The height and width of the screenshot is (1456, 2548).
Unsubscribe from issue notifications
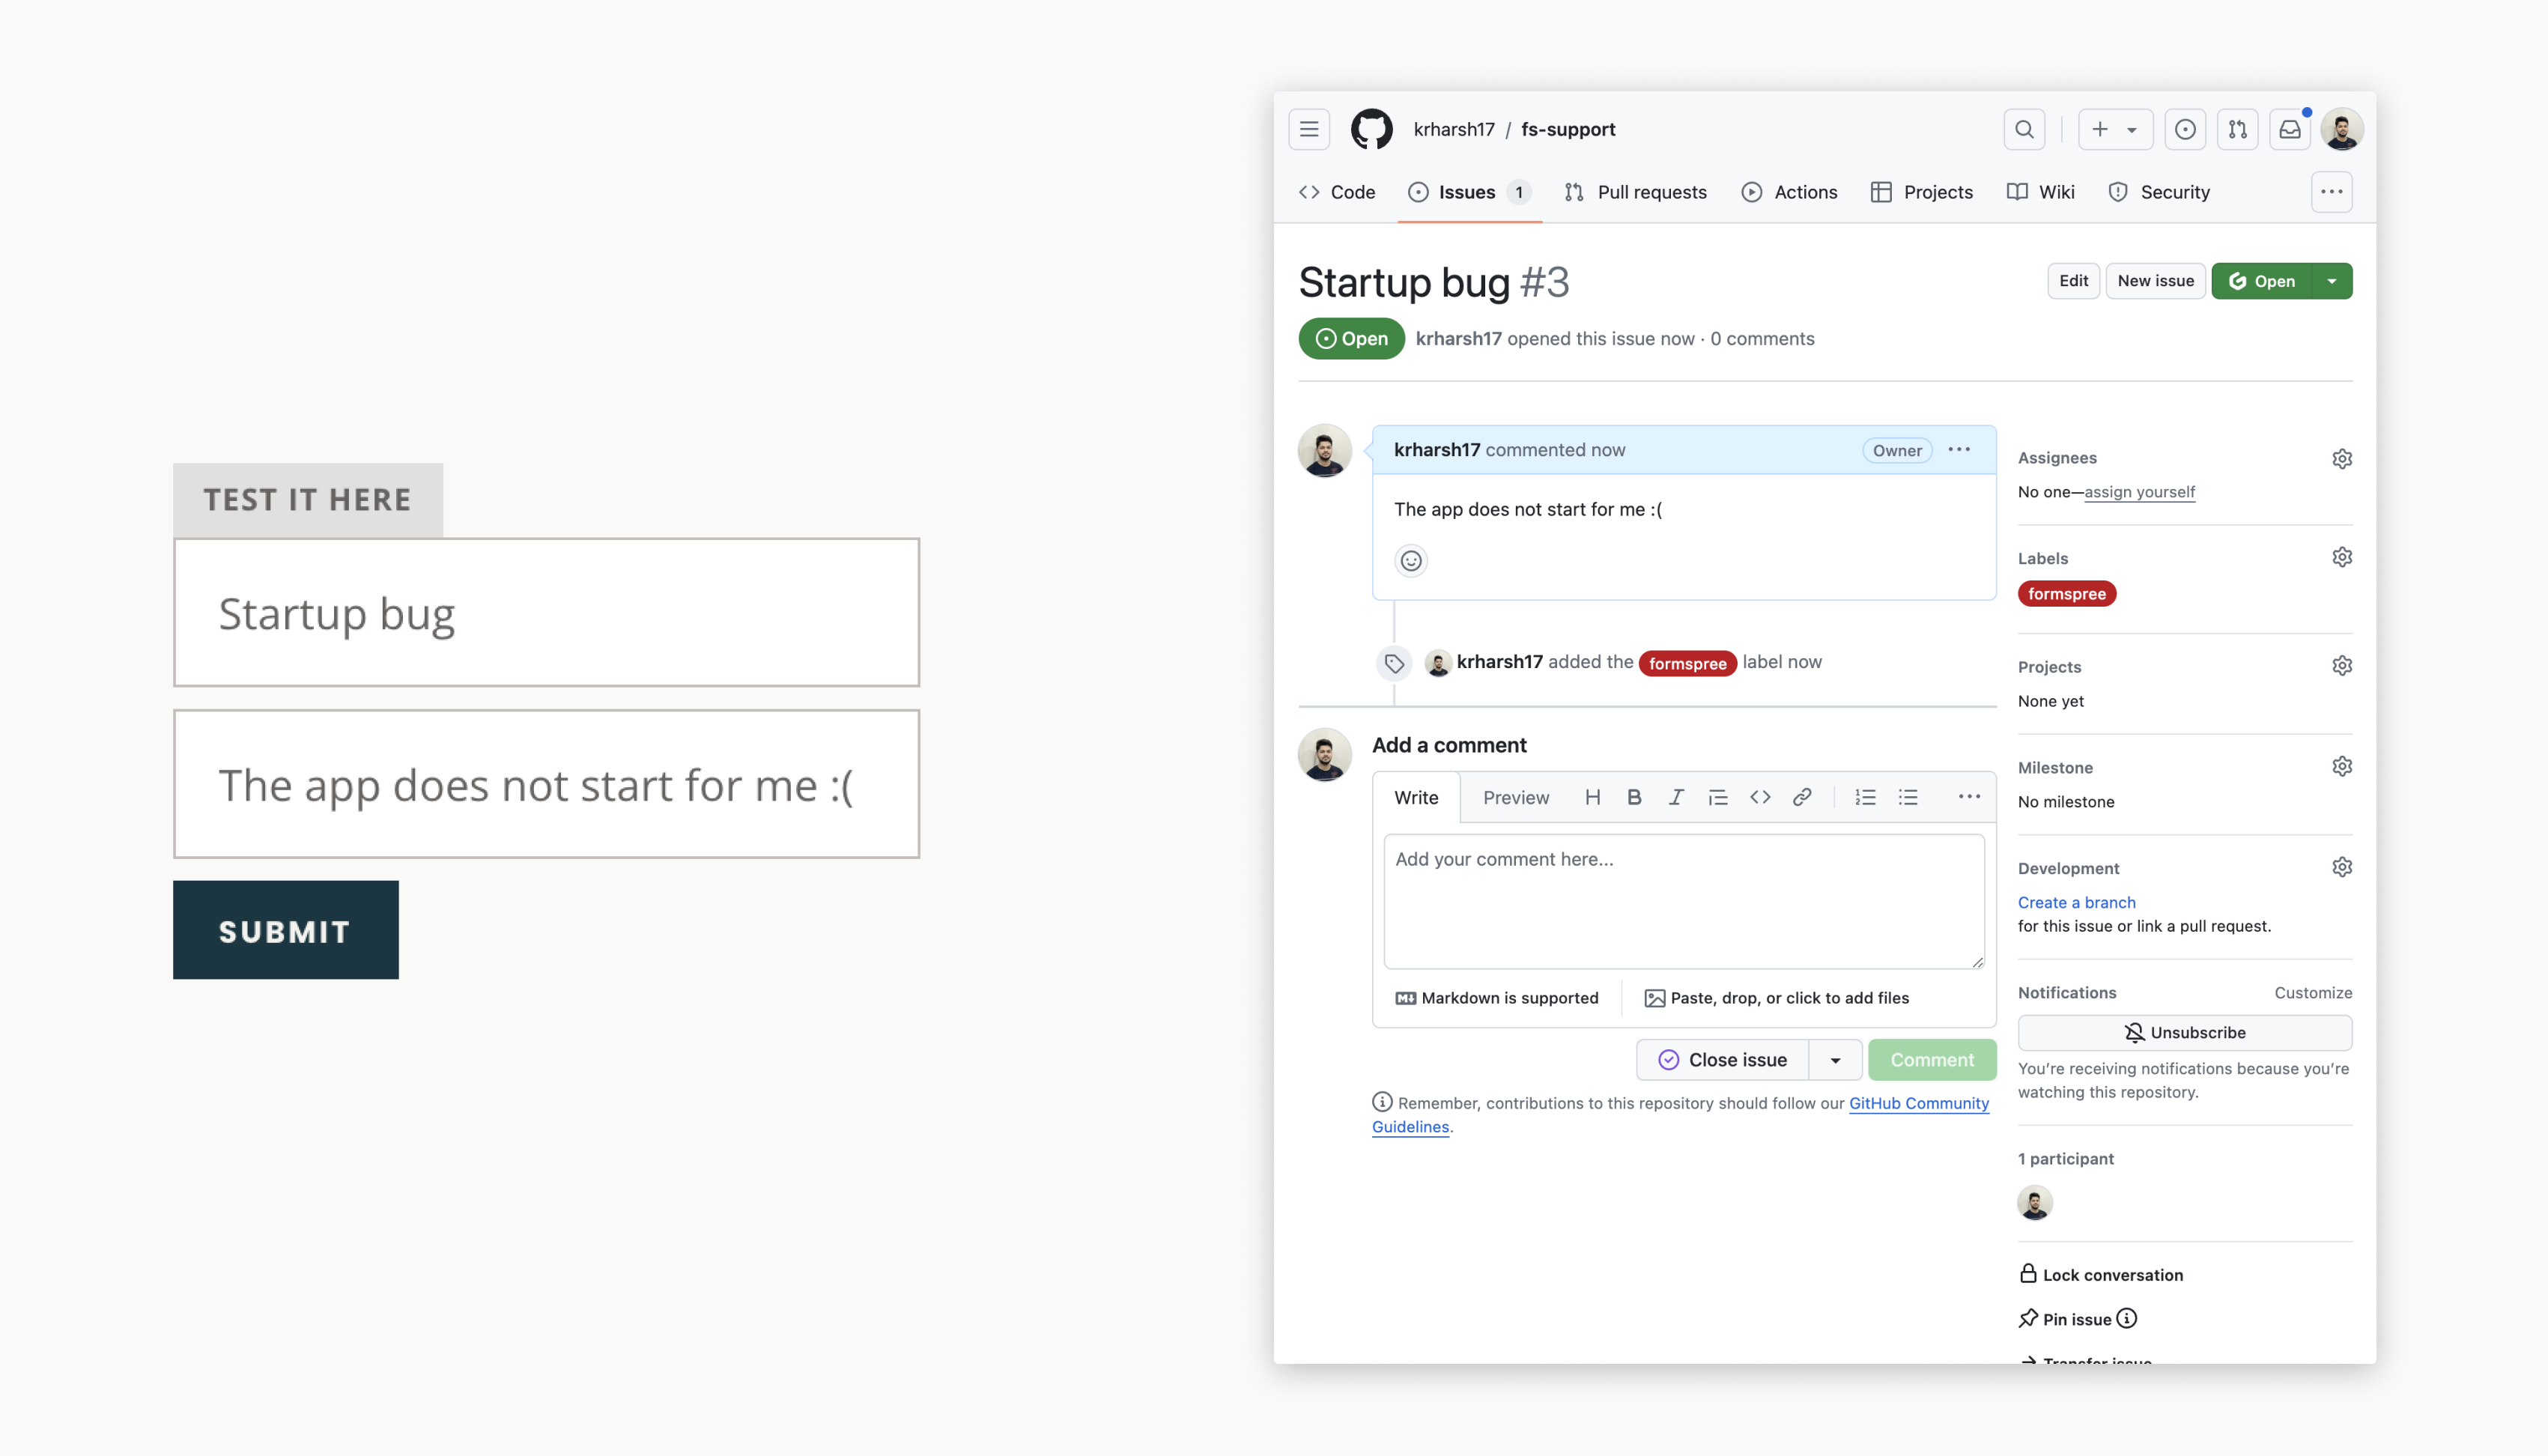[x=2184, y=1032]
